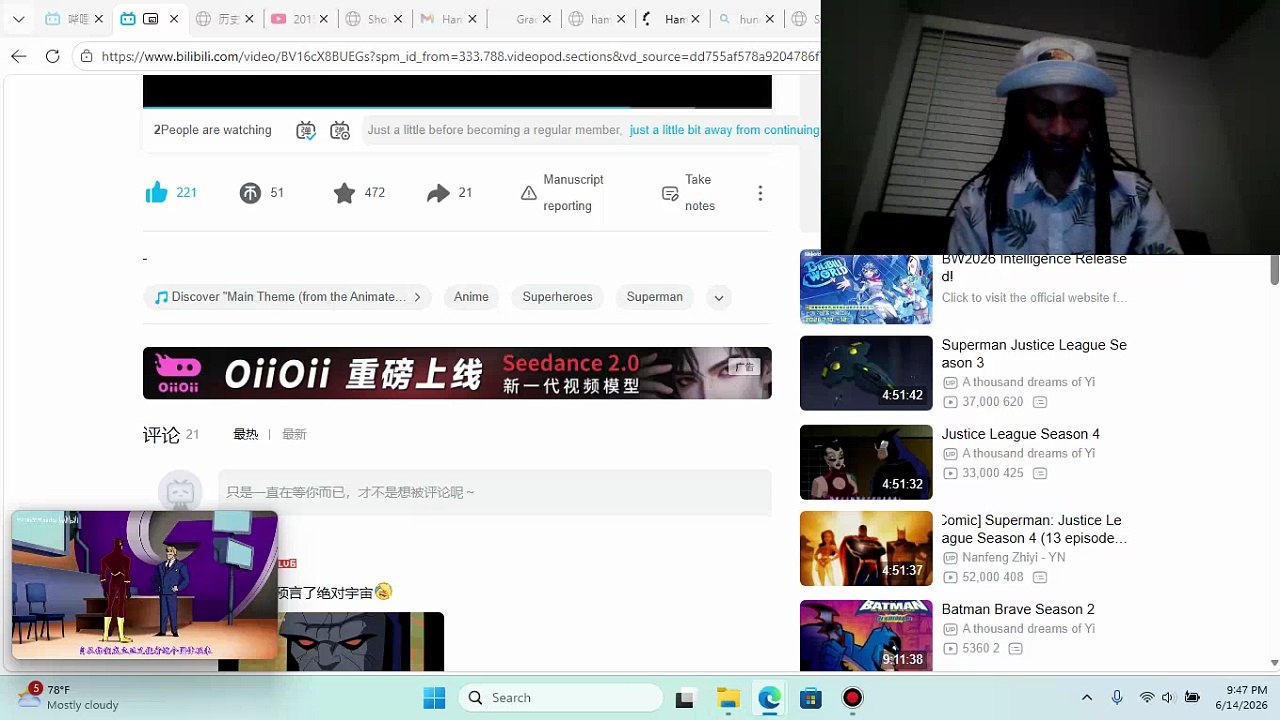Image resolution: width=1280 pixels, height=720 pixels.
Task: Open Nanfeng Zhiyi - YN uploader page
Action: pos(1013,557)
